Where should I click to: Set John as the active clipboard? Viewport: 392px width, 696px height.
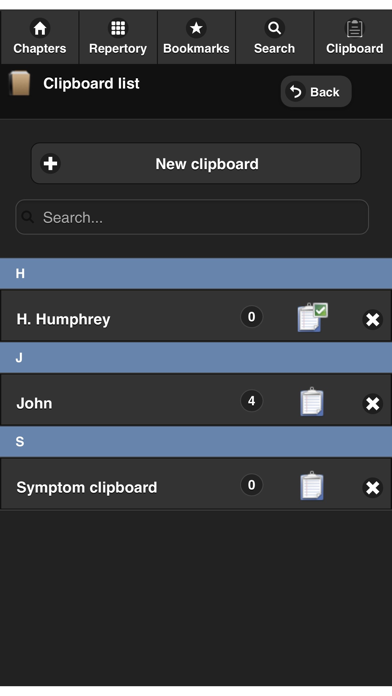[312, 402]
